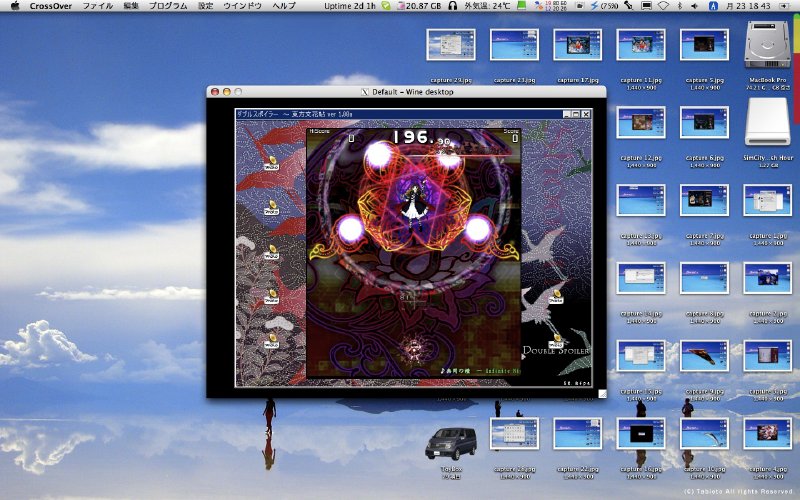The height and width of the screenshot is (500, 800).
Task: Close the ダブルスポイラー game window
Action: 586,114
